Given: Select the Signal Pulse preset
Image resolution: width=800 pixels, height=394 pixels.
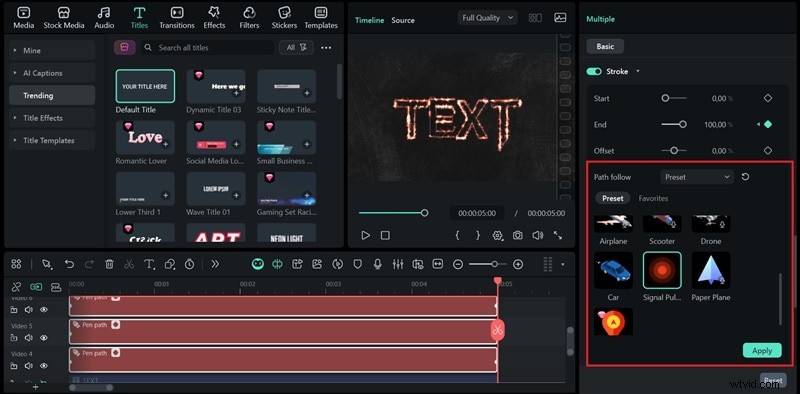Looking at the screenshot, I should pyautogui.click(x=662, y=270).
